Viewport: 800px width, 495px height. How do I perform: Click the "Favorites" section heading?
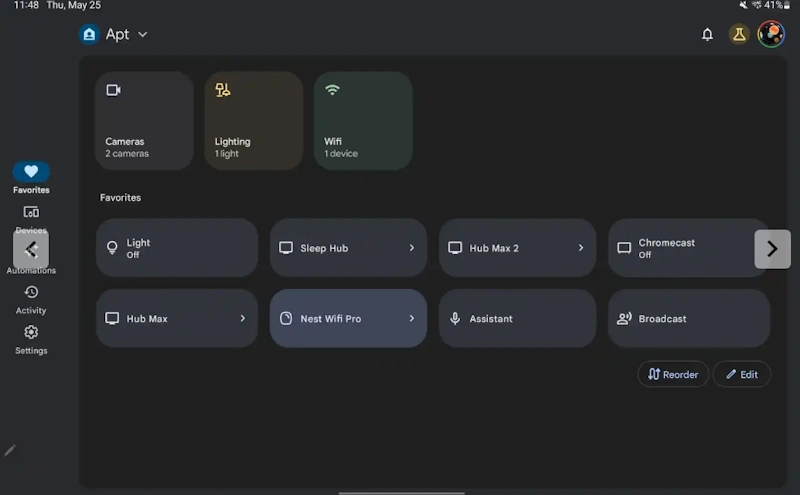(x=120, y=197)
